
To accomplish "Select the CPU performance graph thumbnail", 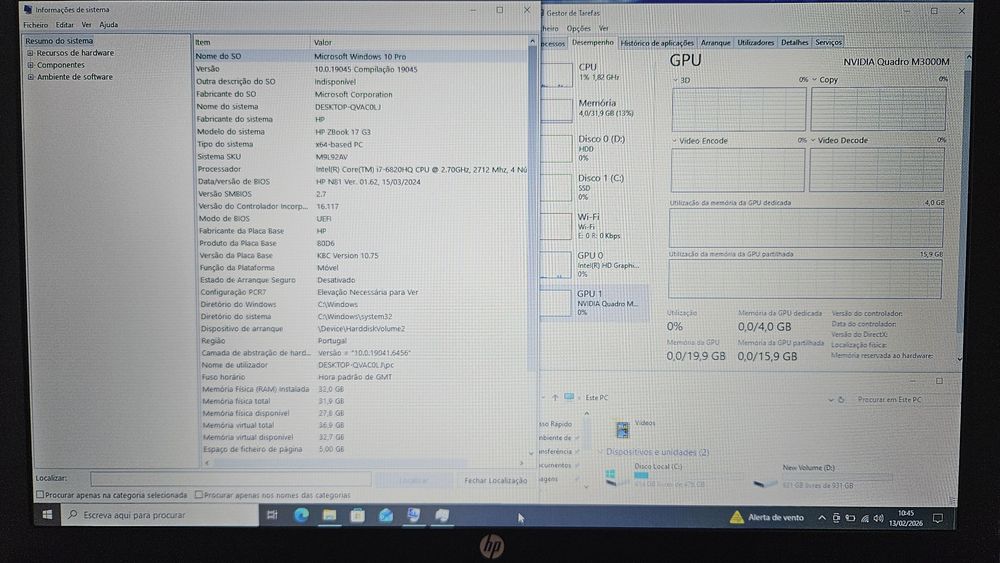I will point(556,74).
